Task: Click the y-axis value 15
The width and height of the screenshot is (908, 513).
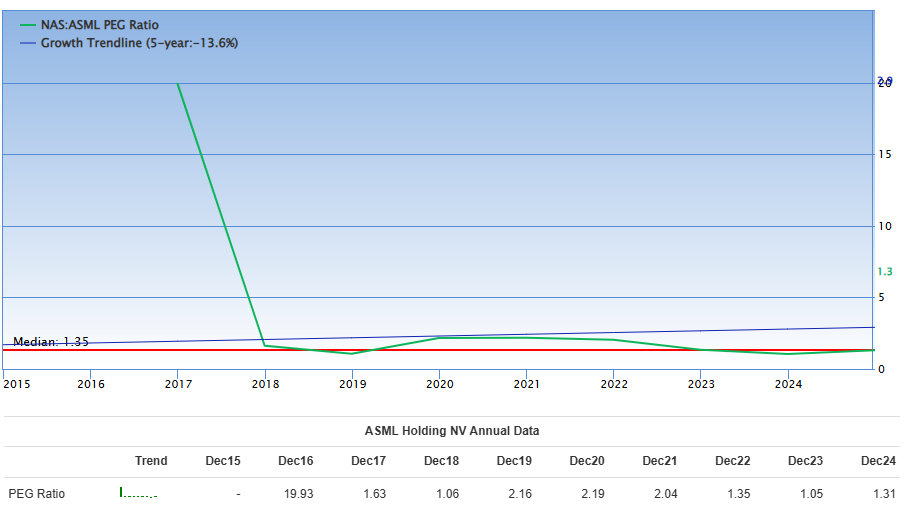Action: tap(885, 155)
